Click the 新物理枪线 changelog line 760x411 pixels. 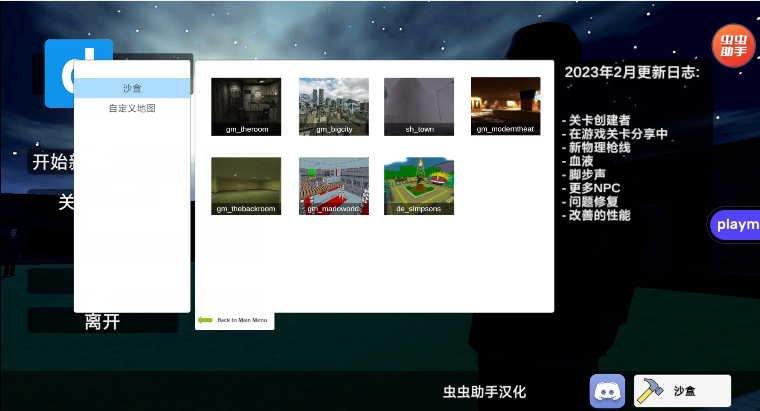click(596, 147)
